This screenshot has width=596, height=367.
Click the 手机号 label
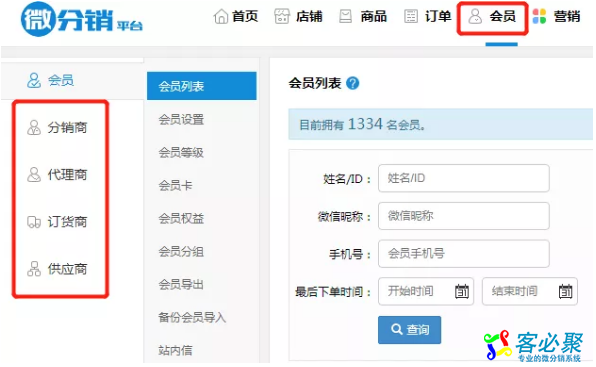click(350, 254)
